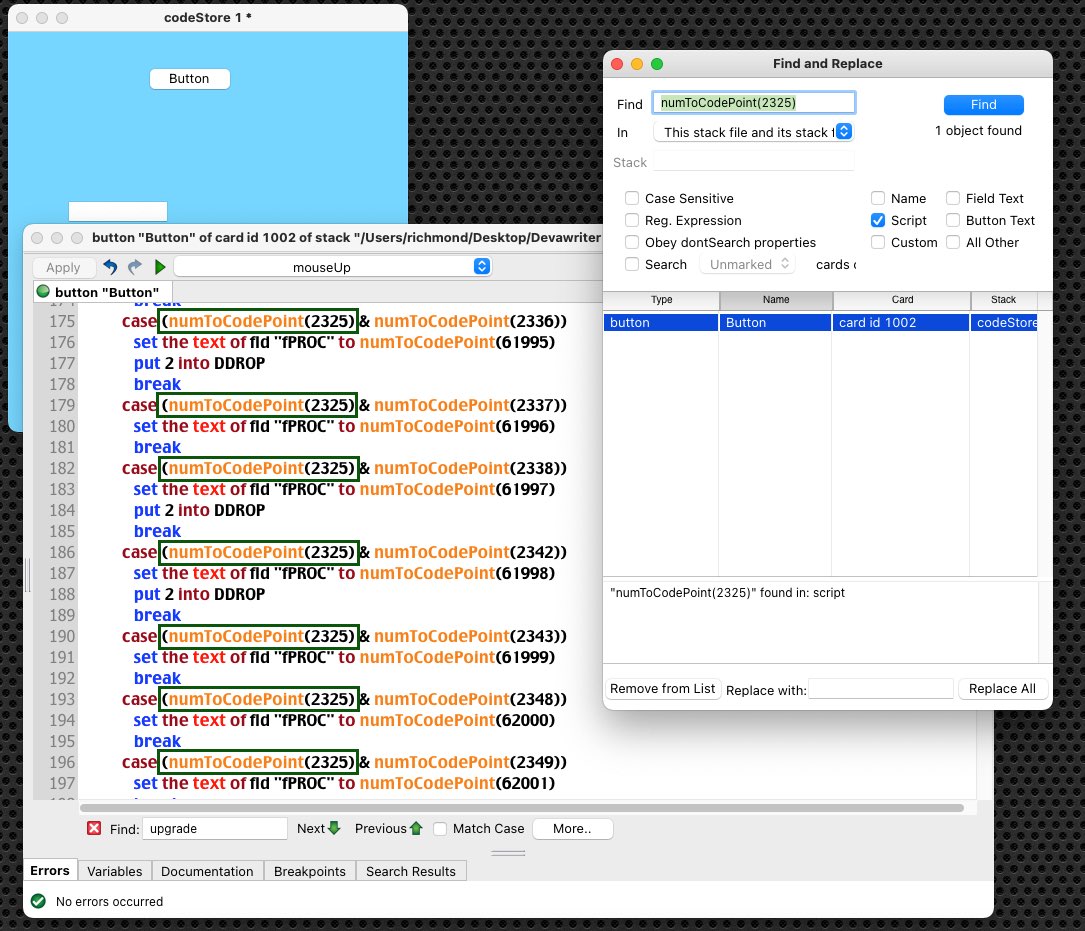
Task: Enable the Case Sensitive checkbox
Action: [x=632, y=199]
